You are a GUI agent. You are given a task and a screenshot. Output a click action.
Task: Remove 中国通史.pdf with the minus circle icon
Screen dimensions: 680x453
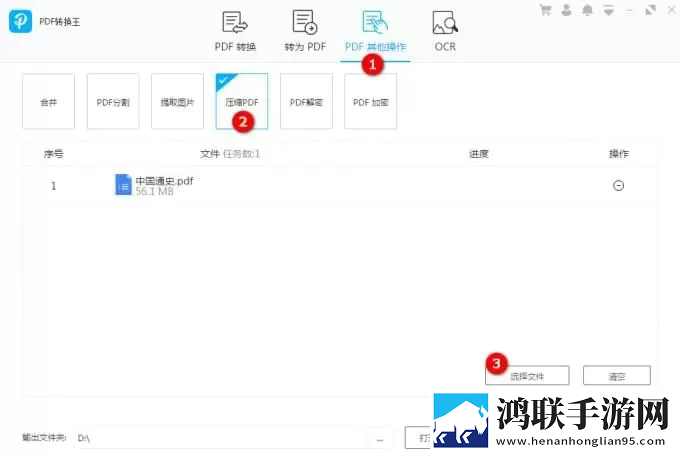[618, 186]
